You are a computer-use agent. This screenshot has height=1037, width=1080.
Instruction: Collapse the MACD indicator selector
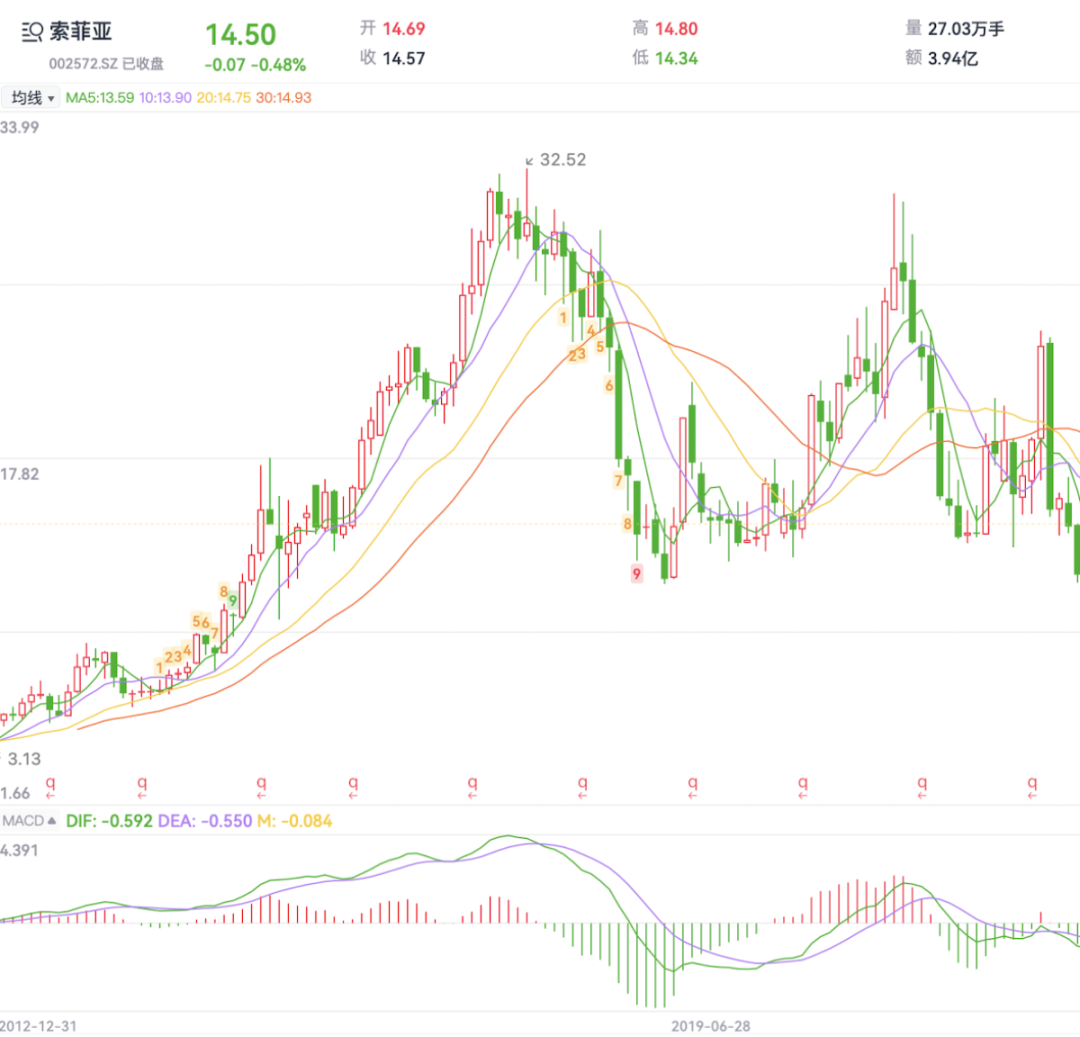[29, 821]
